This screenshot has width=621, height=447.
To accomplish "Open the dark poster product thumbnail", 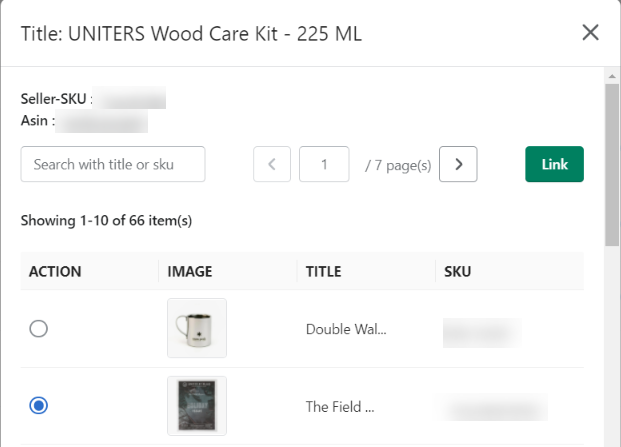I will point(197,406).
